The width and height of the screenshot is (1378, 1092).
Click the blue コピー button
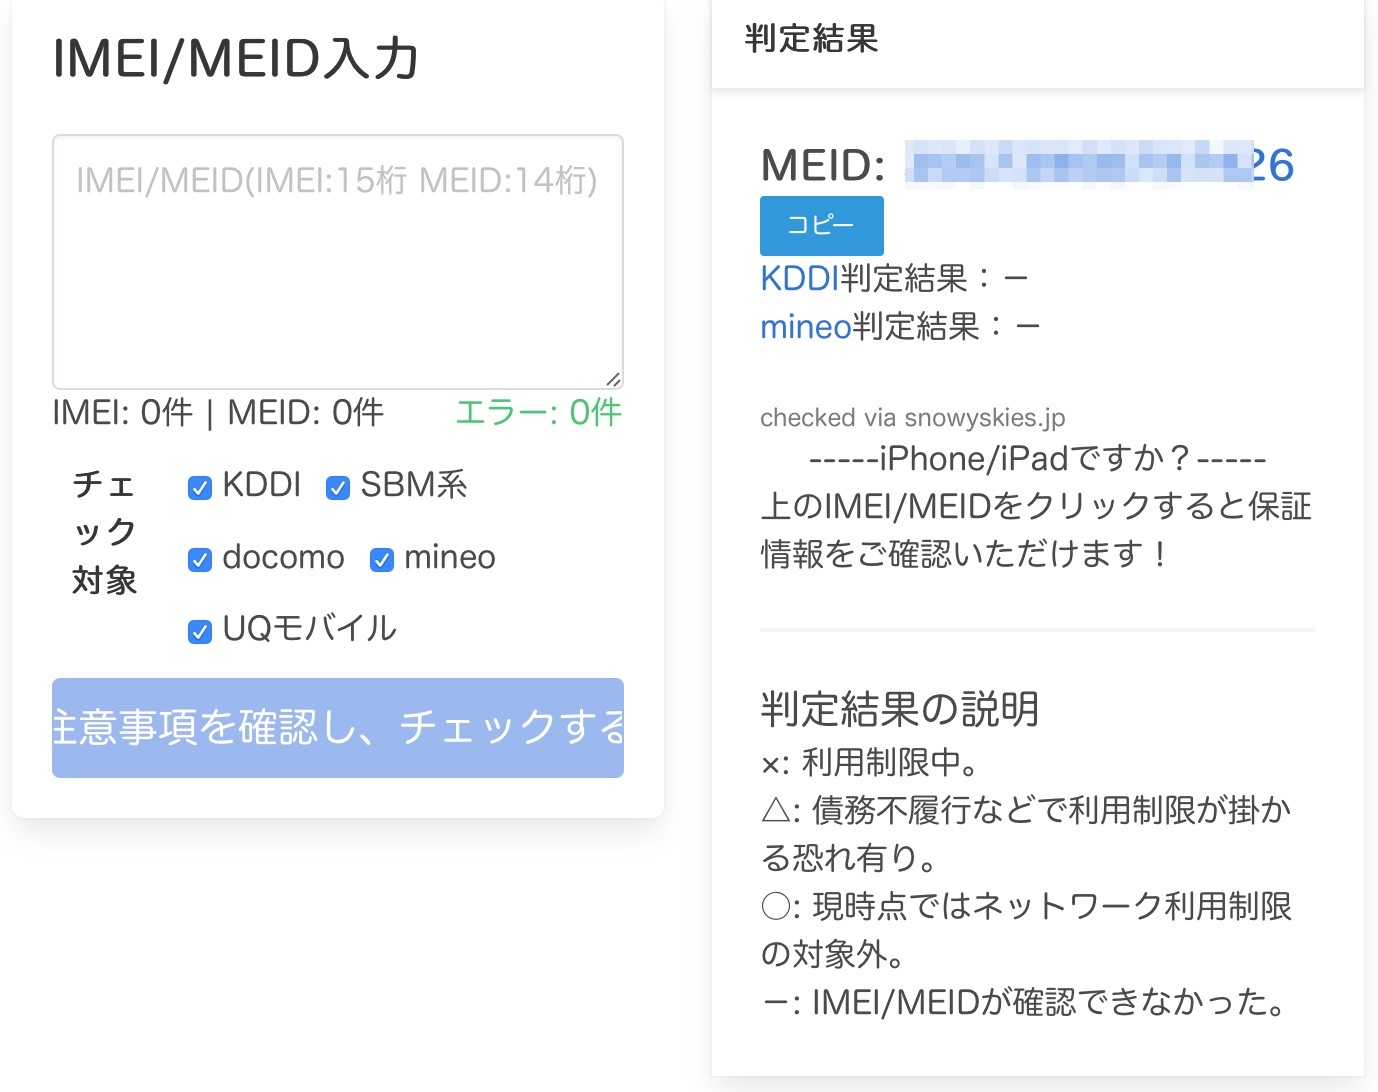point(821,225)
